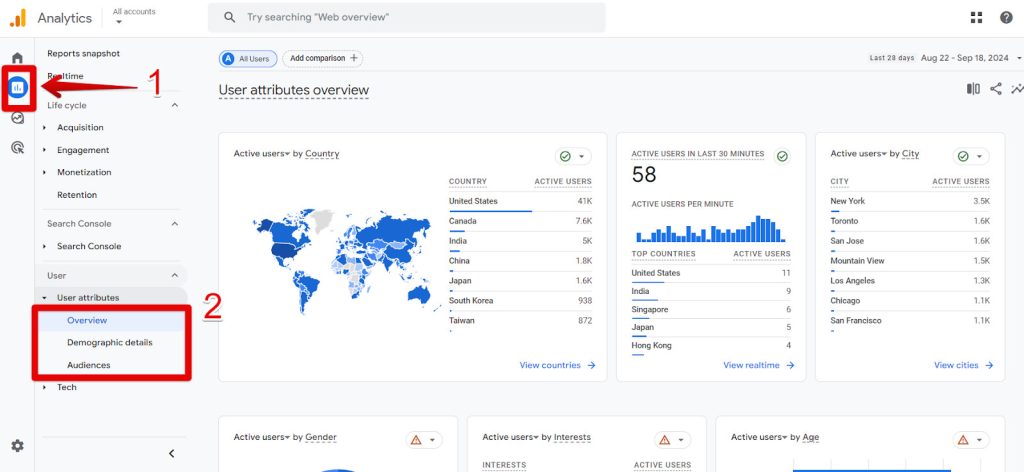This screenshot has height=472, width=1024.
Task: Click warning icon on Gender card
Action: (416, 440)
